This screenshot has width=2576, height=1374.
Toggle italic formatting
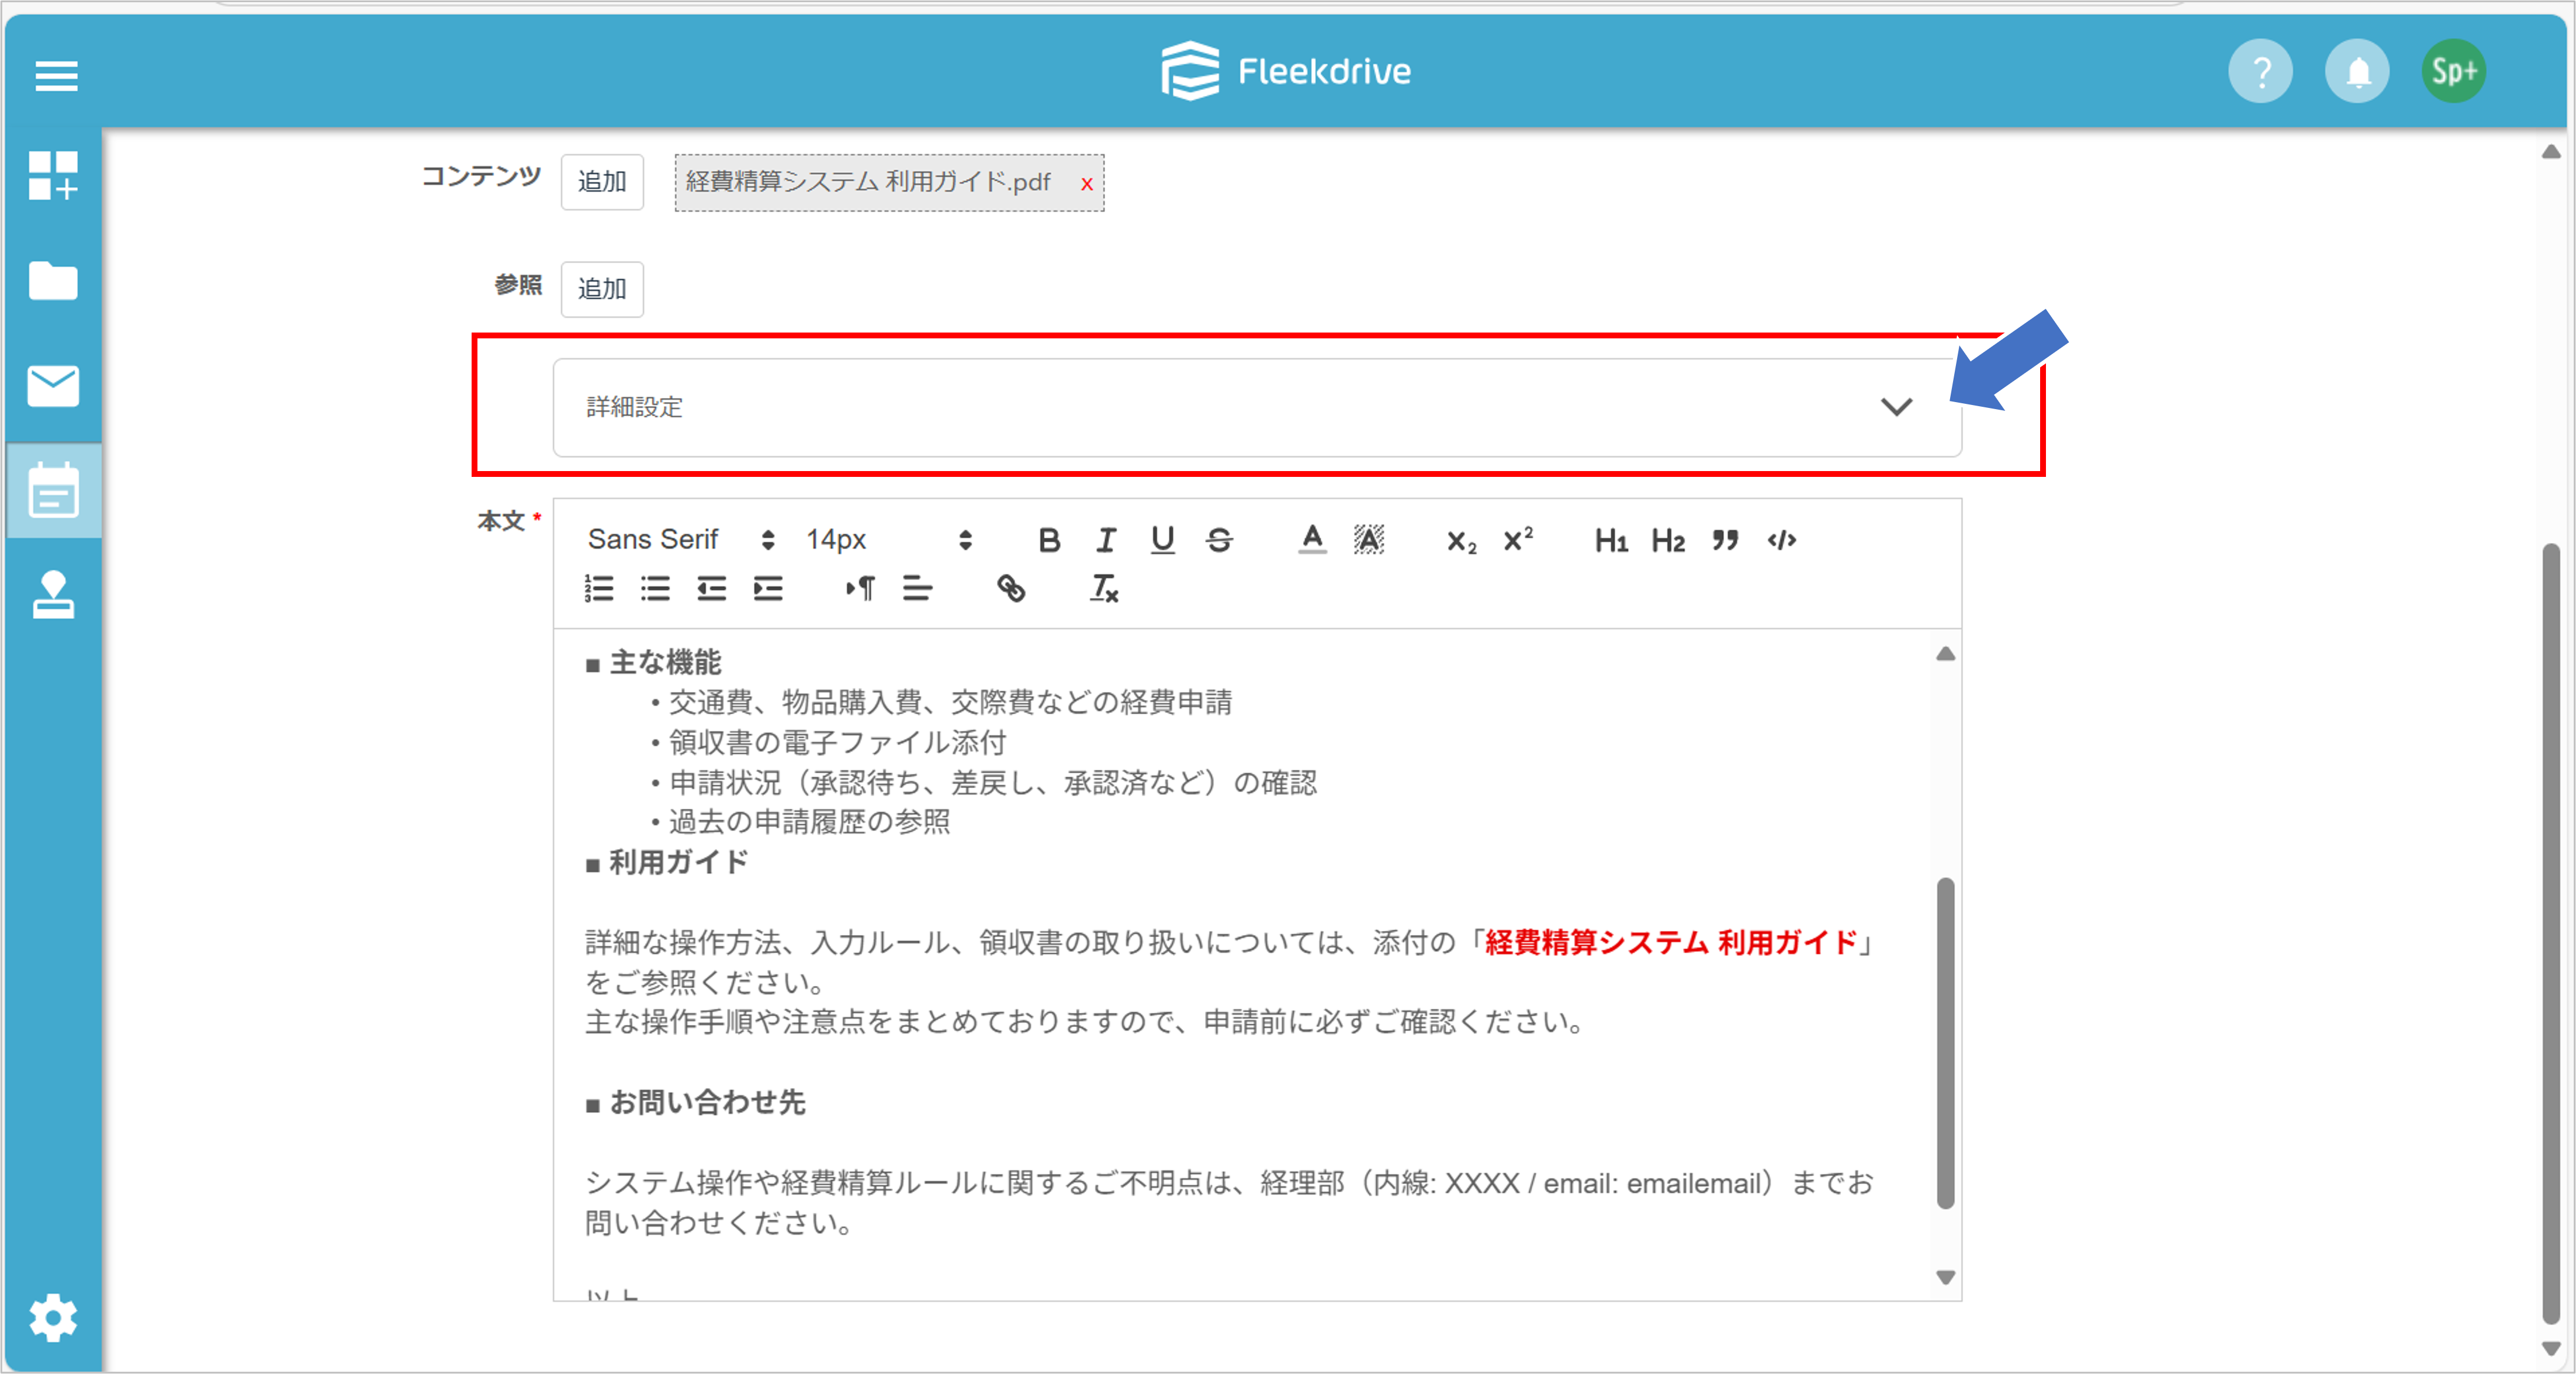point(1105,540)
